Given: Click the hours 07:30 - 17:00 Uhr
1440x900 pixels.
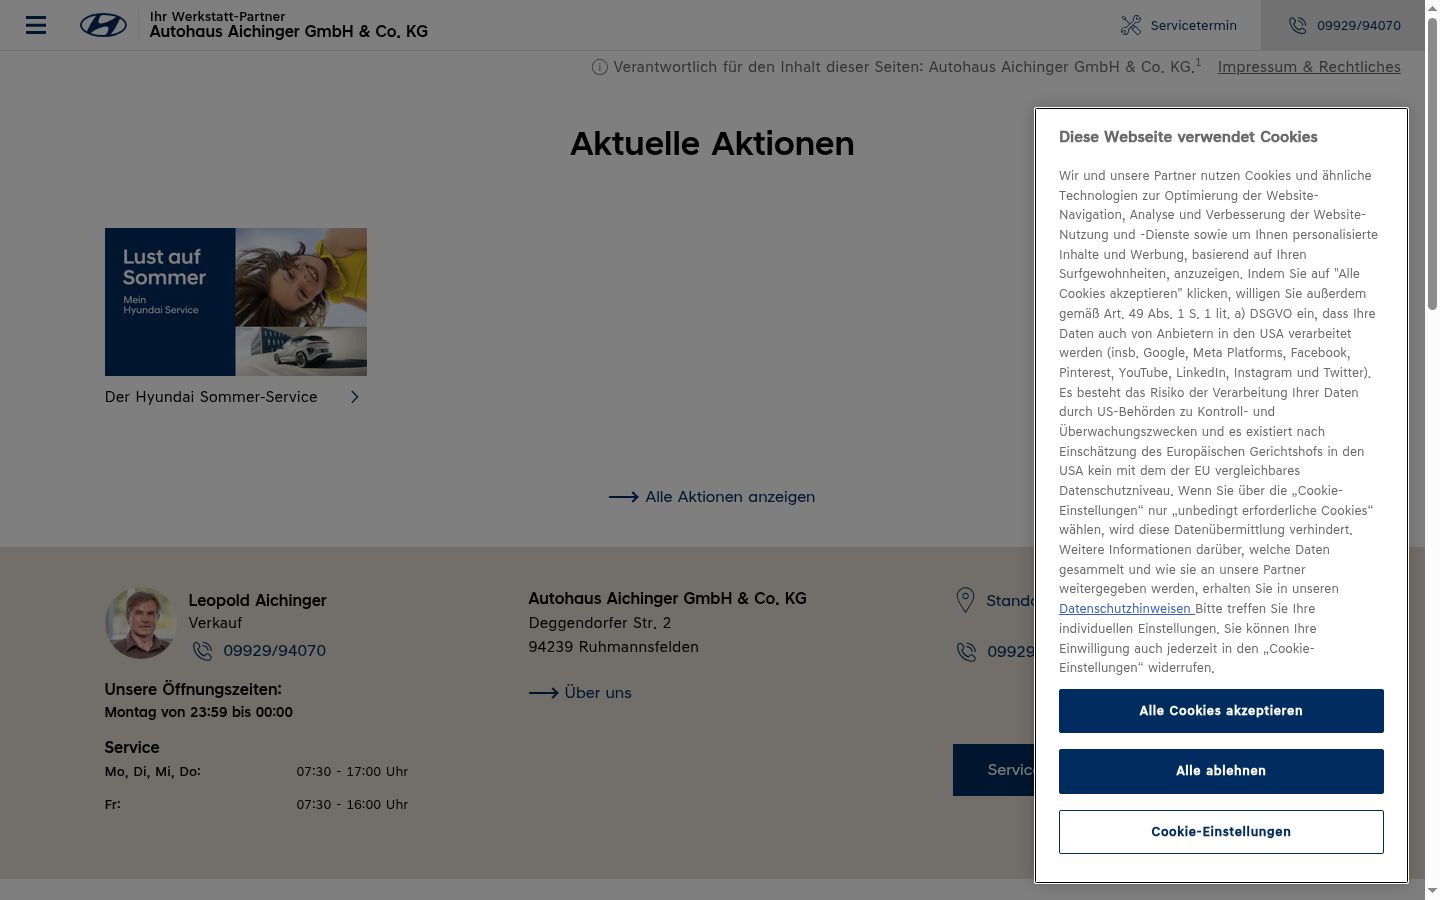Looking at the screenshot, I should (x=352, y=772).
